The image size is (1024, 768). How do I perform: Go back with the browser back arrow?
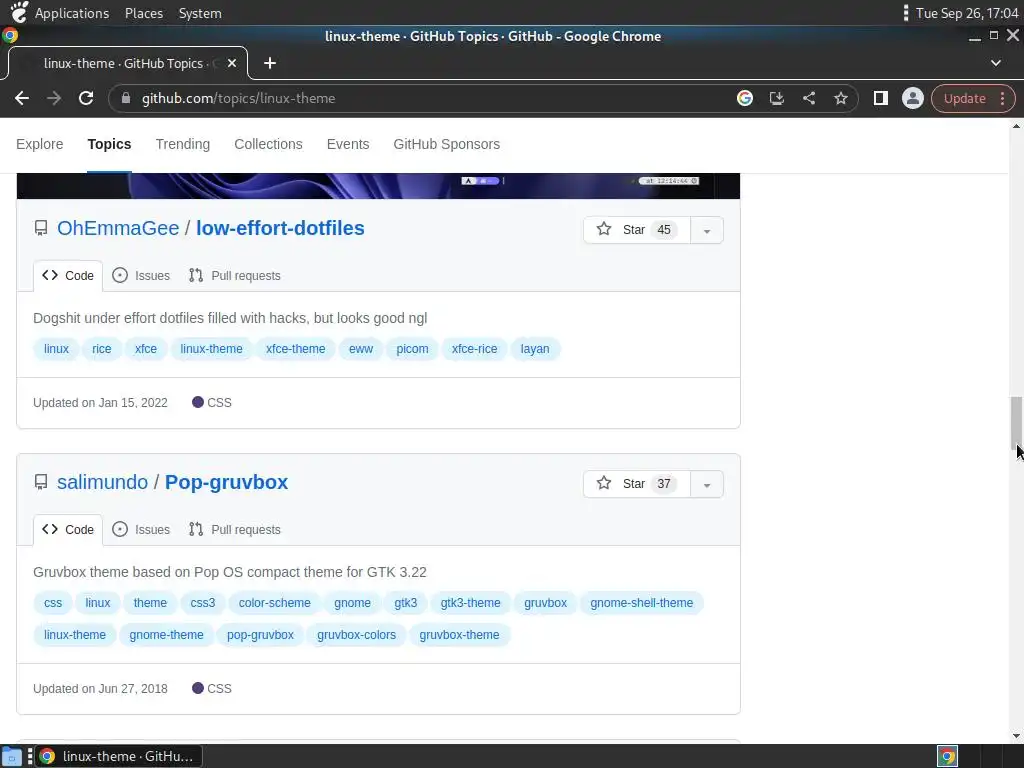pyautogui.click(x=22, y=98)
